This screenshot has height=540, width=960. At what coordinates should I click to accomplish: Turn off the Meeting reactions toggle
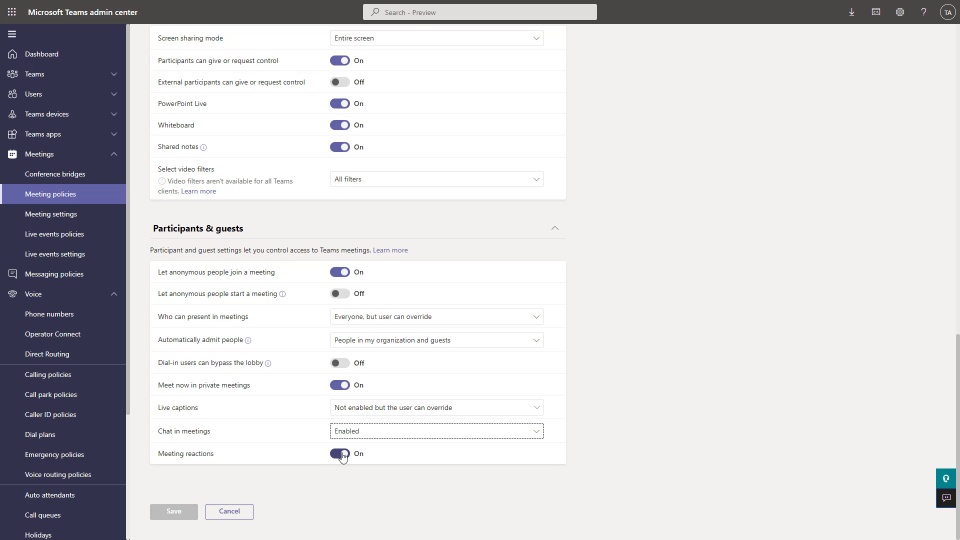click(x=340, y=454)
